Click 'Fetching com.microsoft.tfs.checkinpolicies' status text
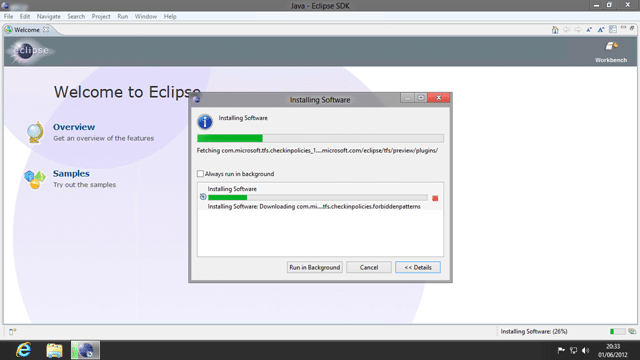 [317, 150]
